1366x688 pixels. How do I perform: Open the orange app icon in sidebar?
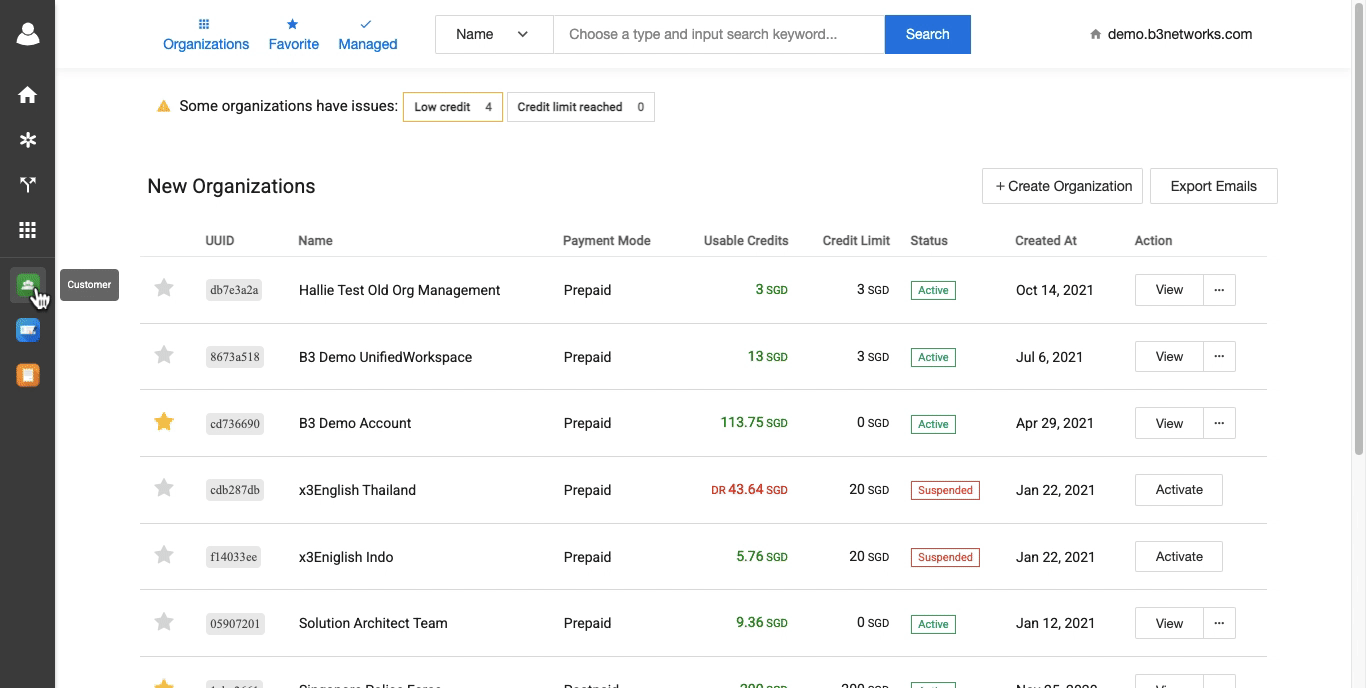[x=28, y=375]
